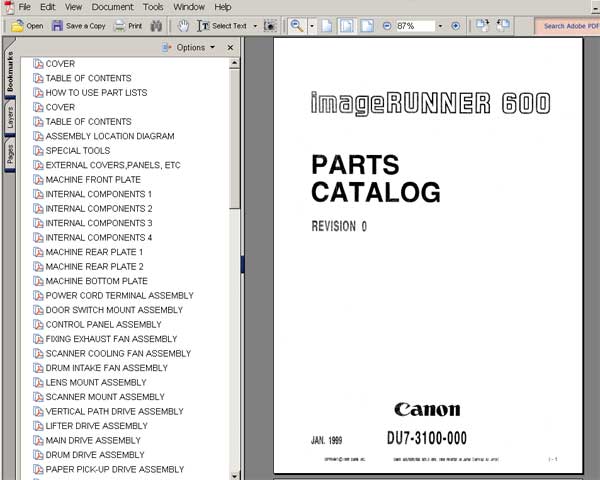Select the Hand tool
600x480 pixels.
(183, 26)
